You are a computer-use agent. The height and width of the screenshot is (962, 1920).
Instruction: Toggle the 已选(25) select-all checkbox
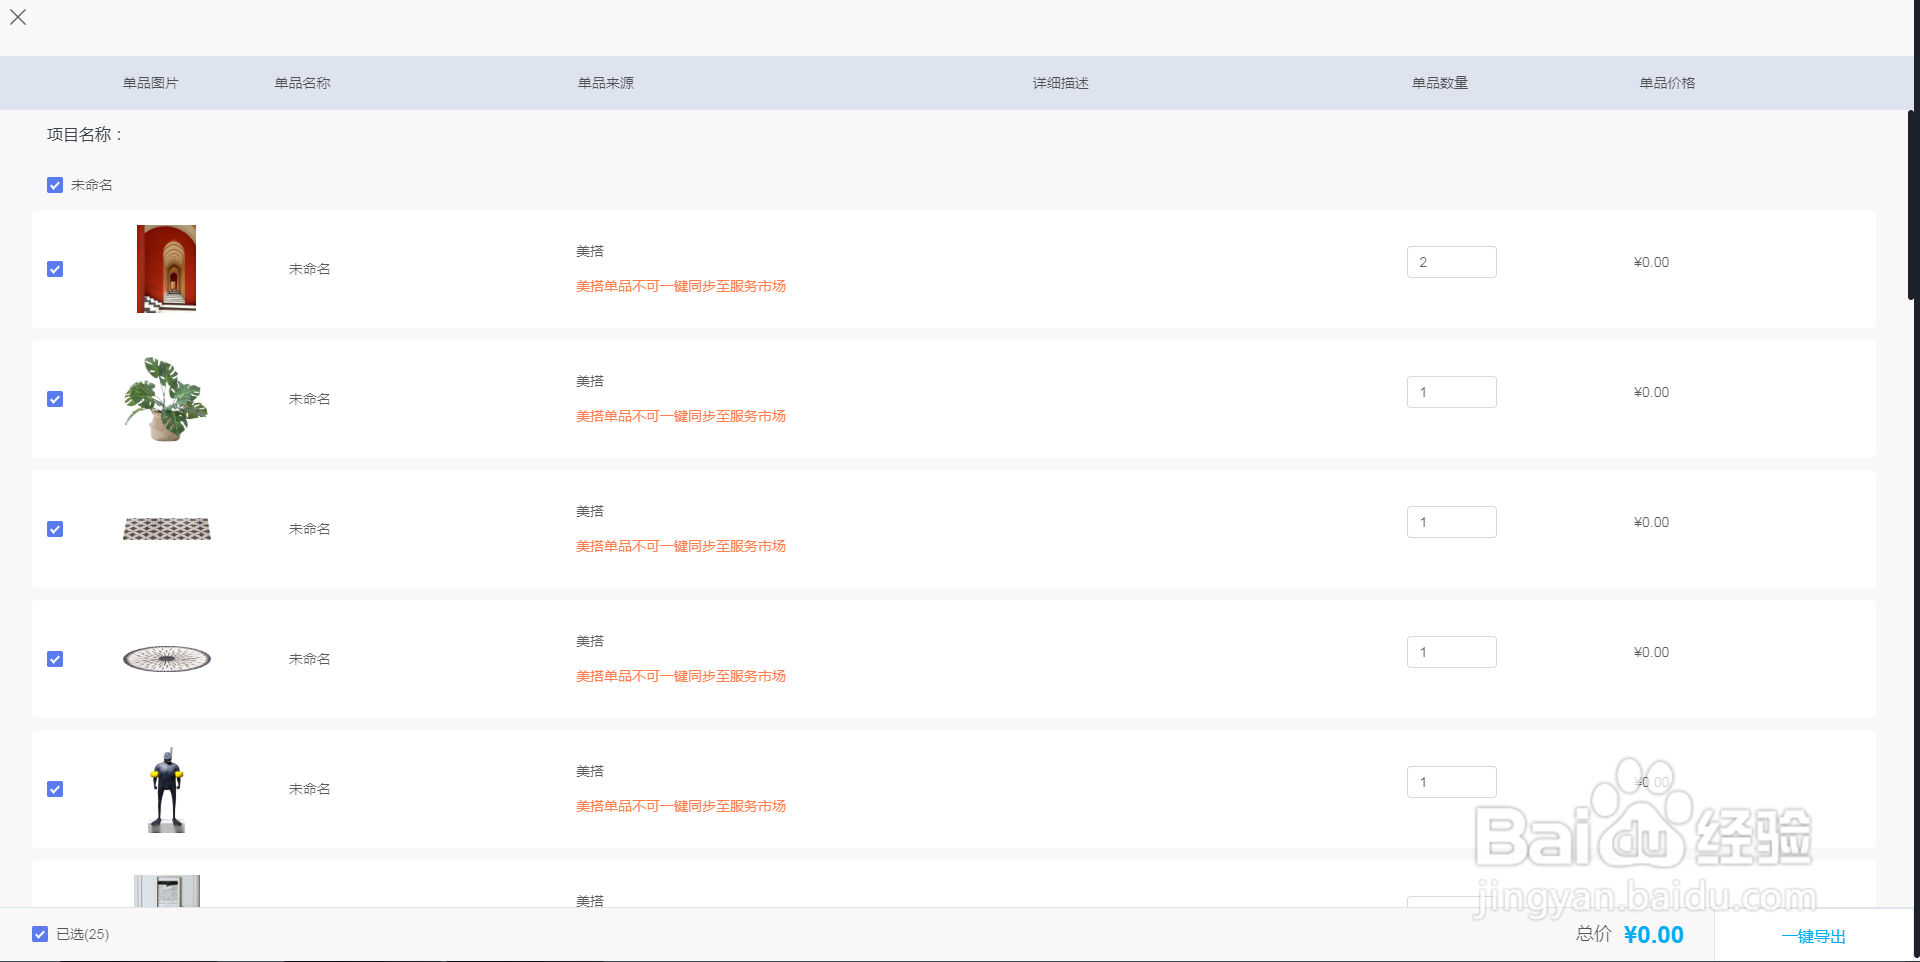tap(40, 934)
